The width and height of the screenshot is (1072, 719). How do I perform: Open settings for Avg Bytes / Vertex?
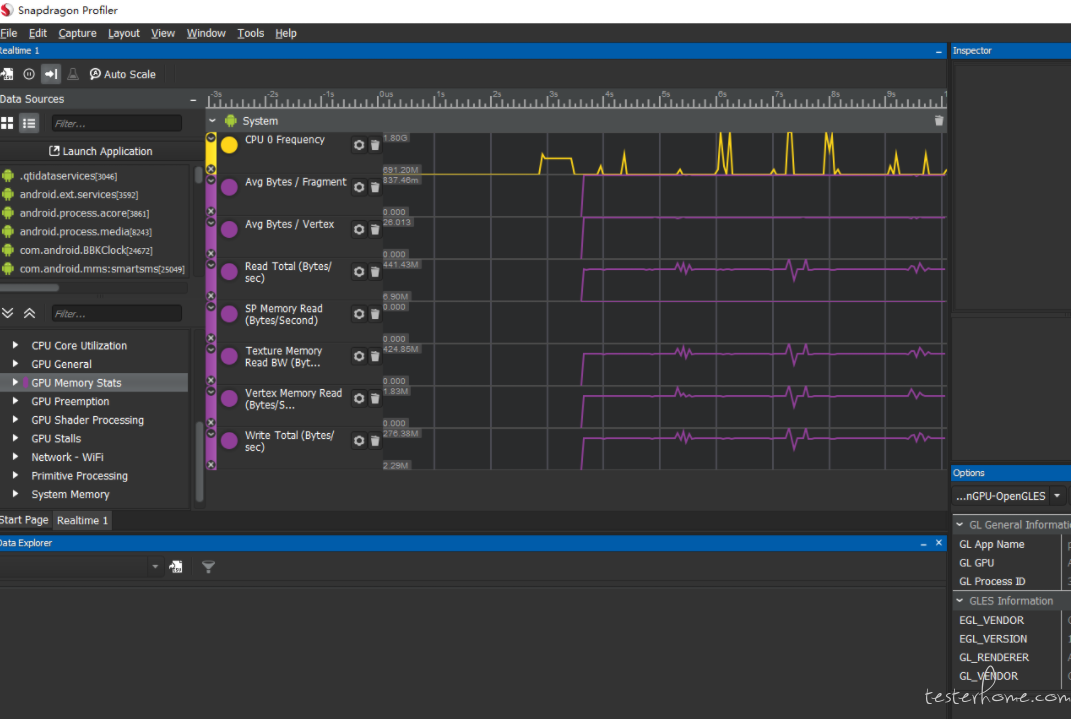click(359, 229)
